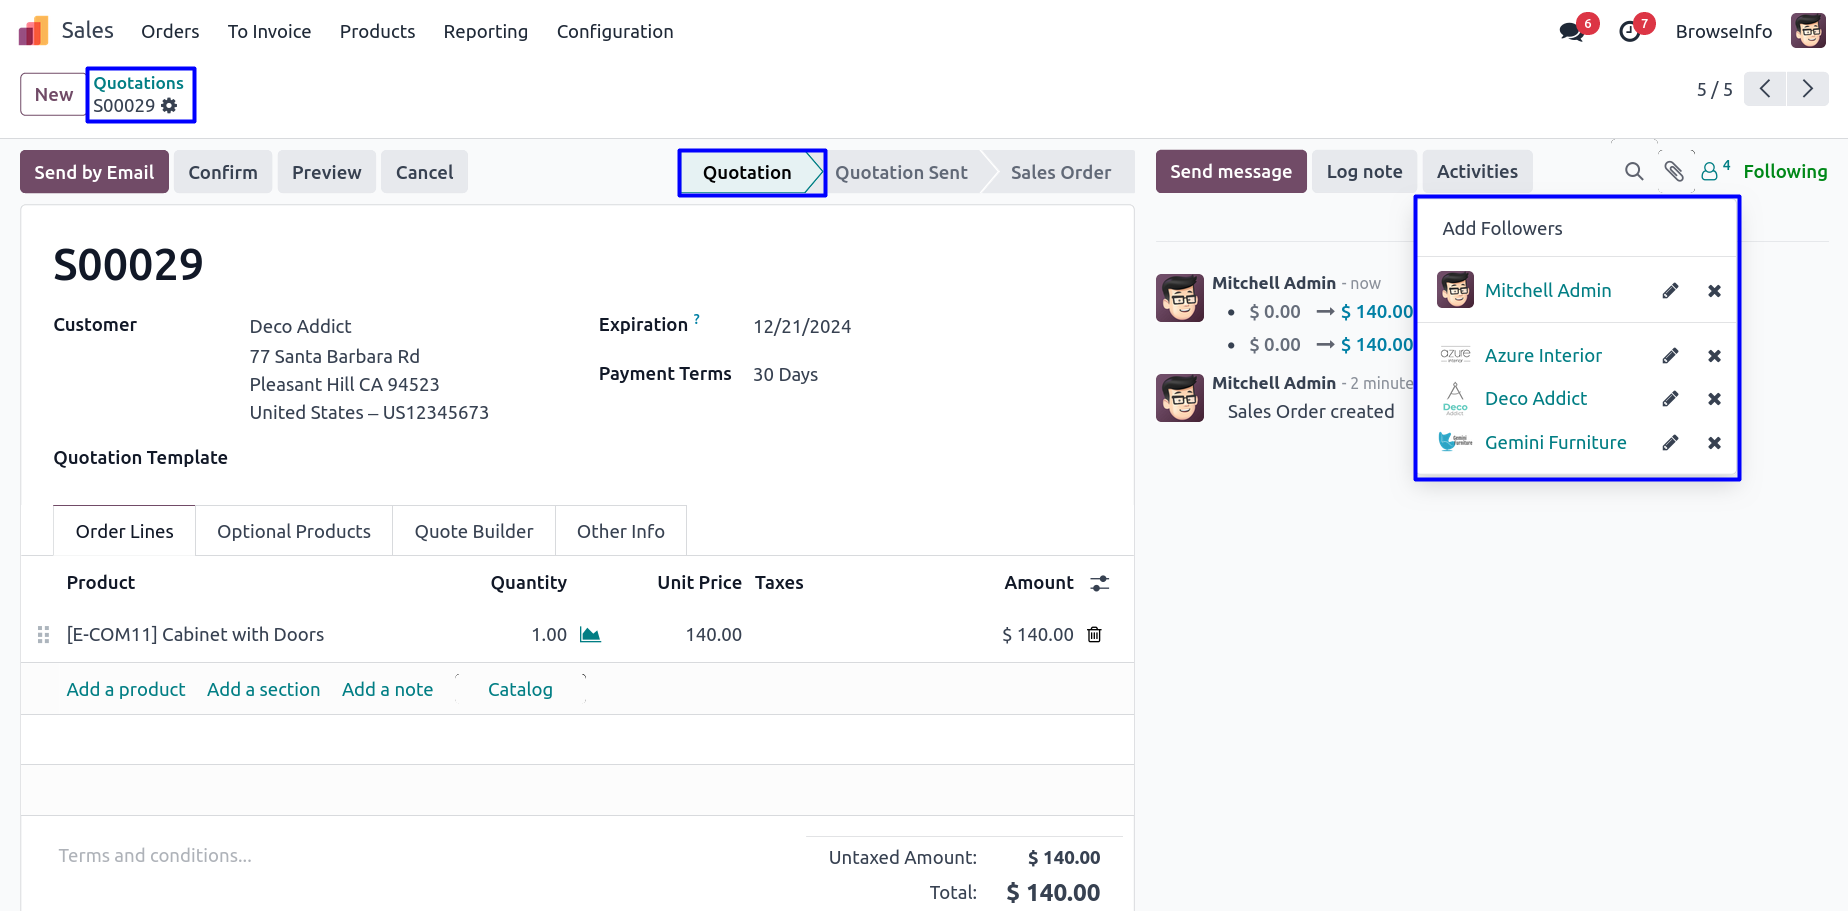
Task: Open the messages chat icon
Action: tap(1571, 32)
